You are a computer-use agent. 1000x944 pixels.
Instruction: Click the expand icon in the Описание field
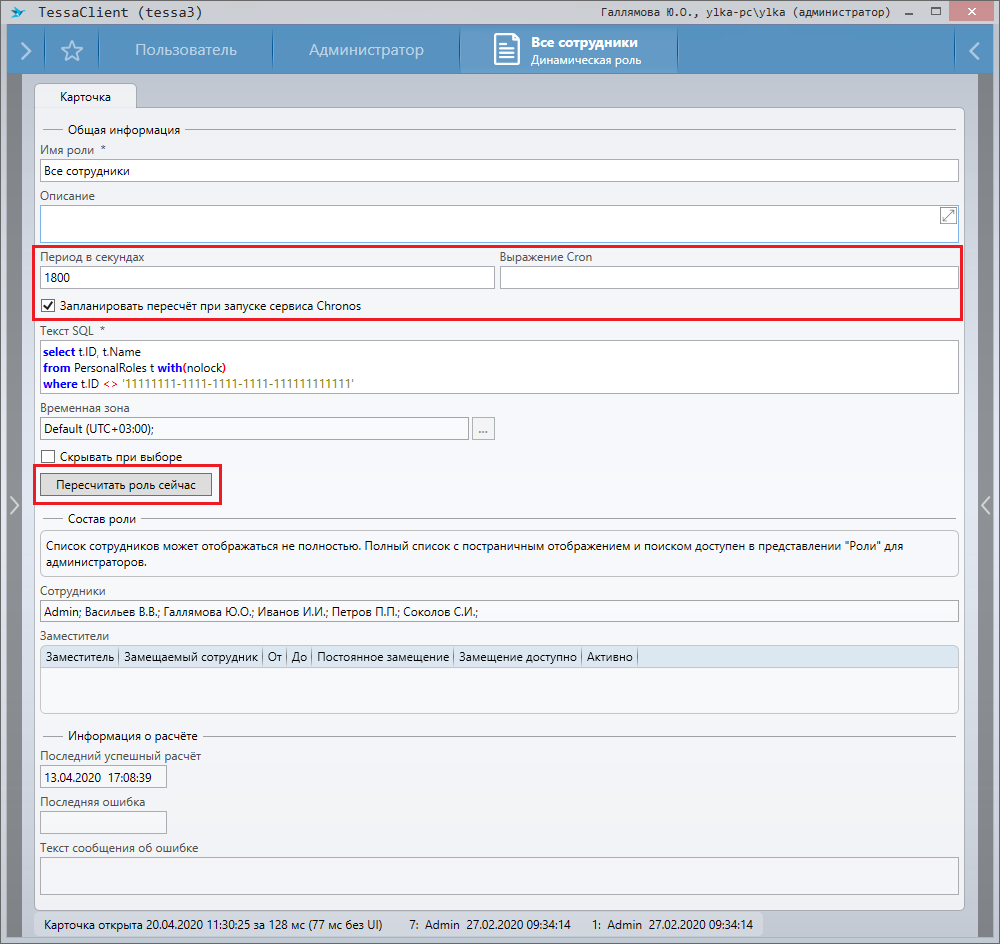coord(948,215)
